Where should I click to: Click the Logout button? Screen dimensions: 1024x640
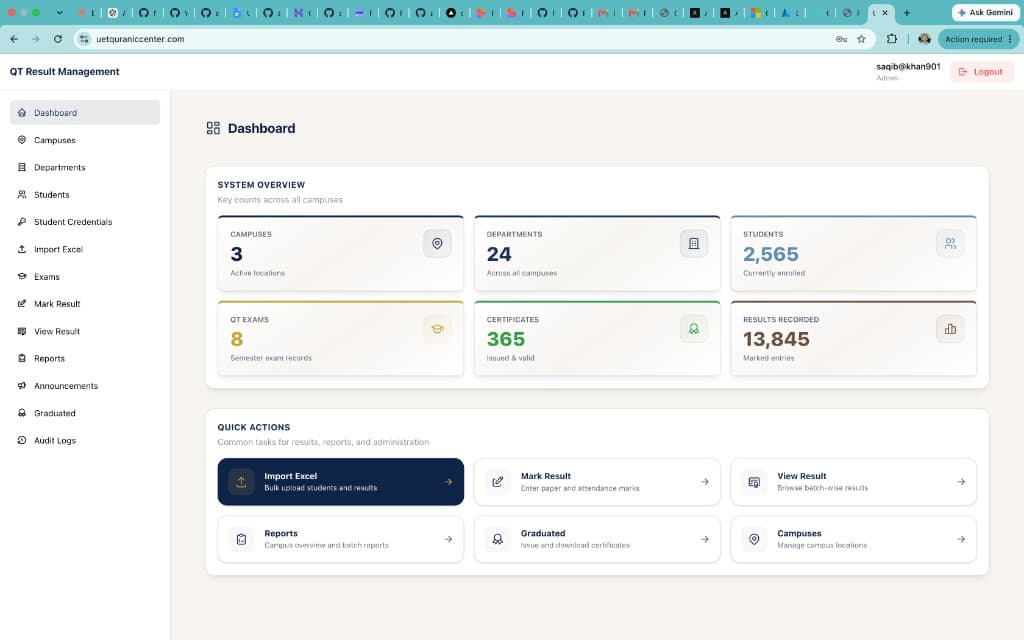981,72
